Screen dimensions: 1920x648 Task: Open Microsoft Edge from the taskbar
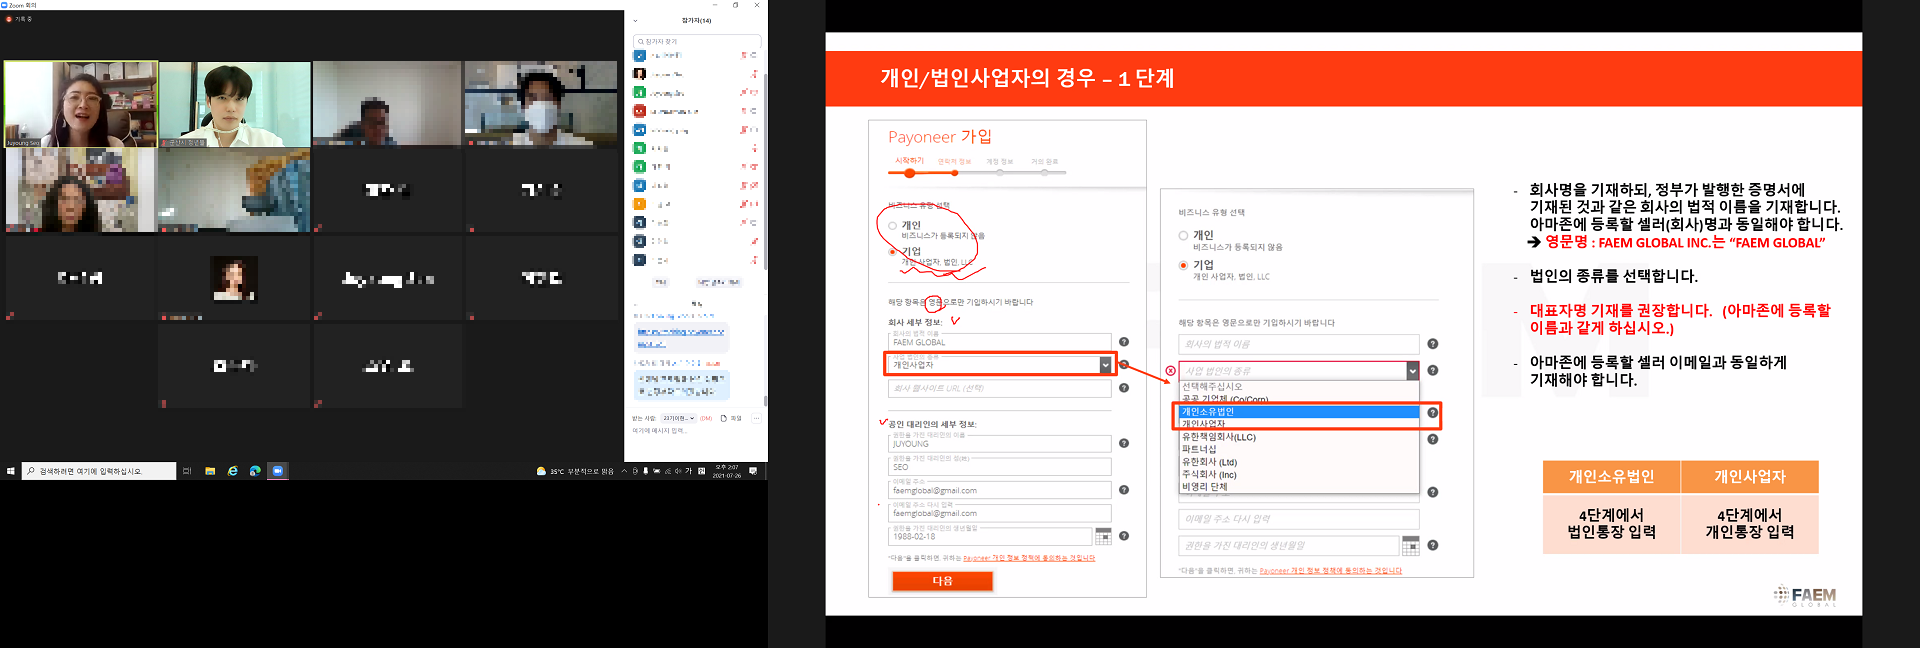(x=255, y=471)
